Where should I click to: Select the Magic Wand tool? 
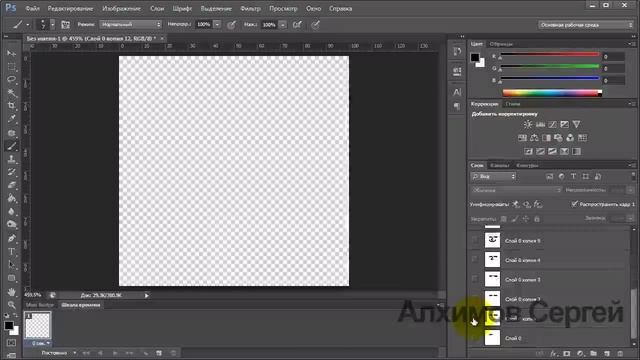11,93
